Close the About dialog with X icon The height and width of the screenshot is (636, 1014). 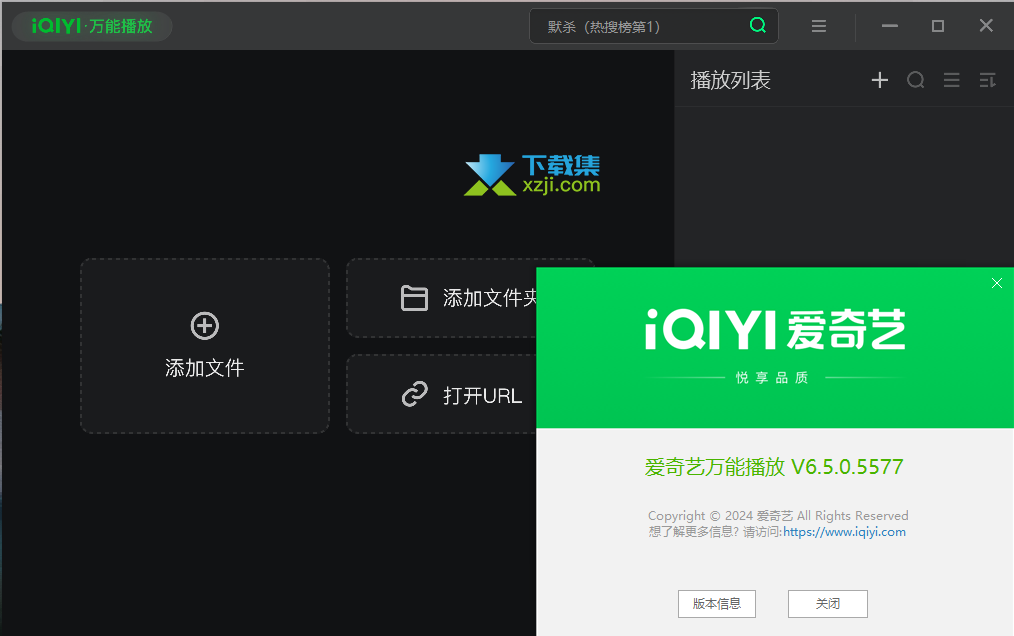997,283
